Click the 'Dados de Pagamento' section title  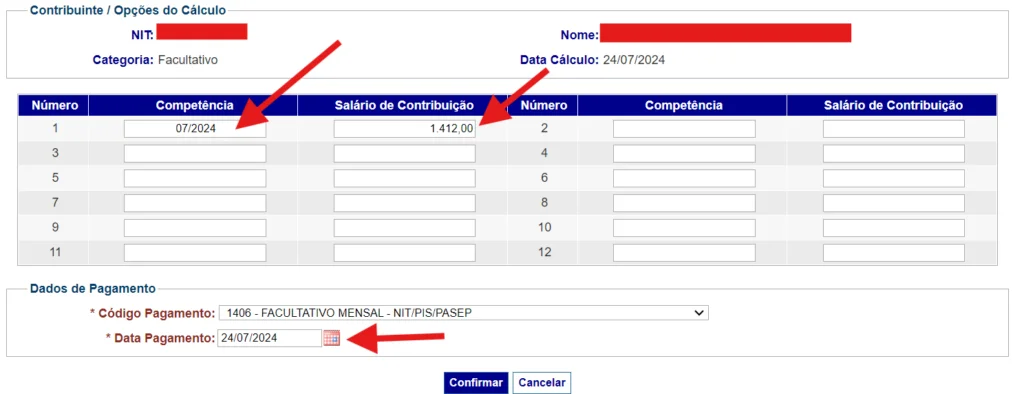93,288
